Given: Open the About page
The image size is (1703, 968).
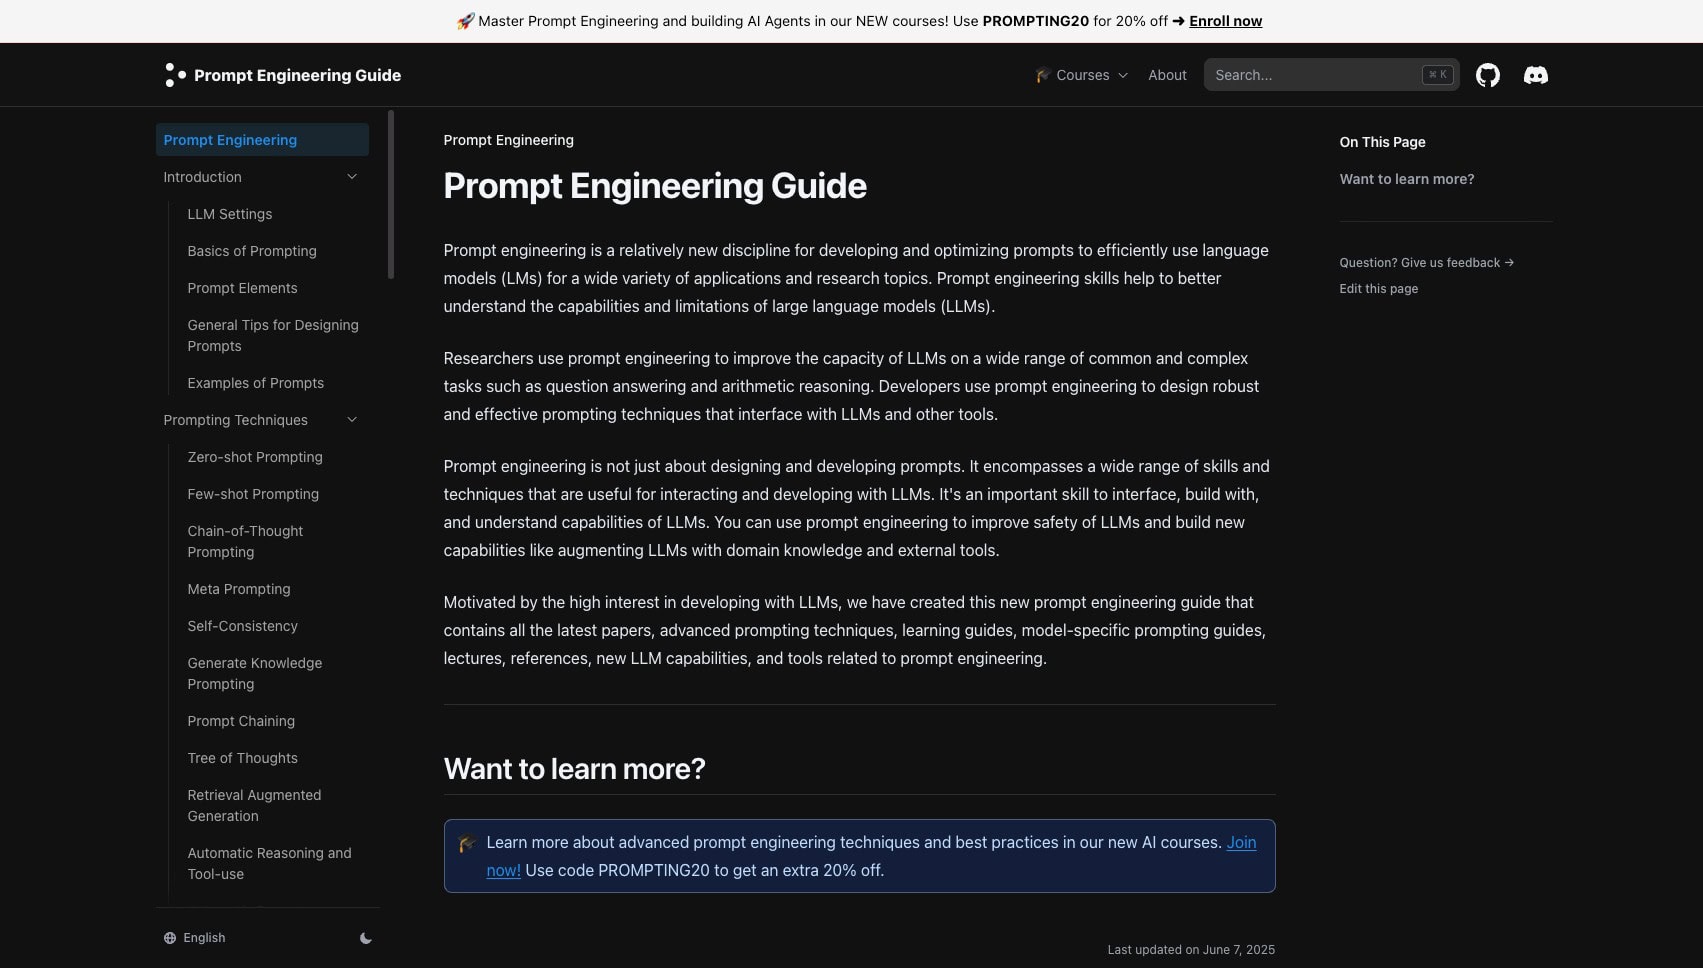Looking at the screenshot, I should [1167, 75].
